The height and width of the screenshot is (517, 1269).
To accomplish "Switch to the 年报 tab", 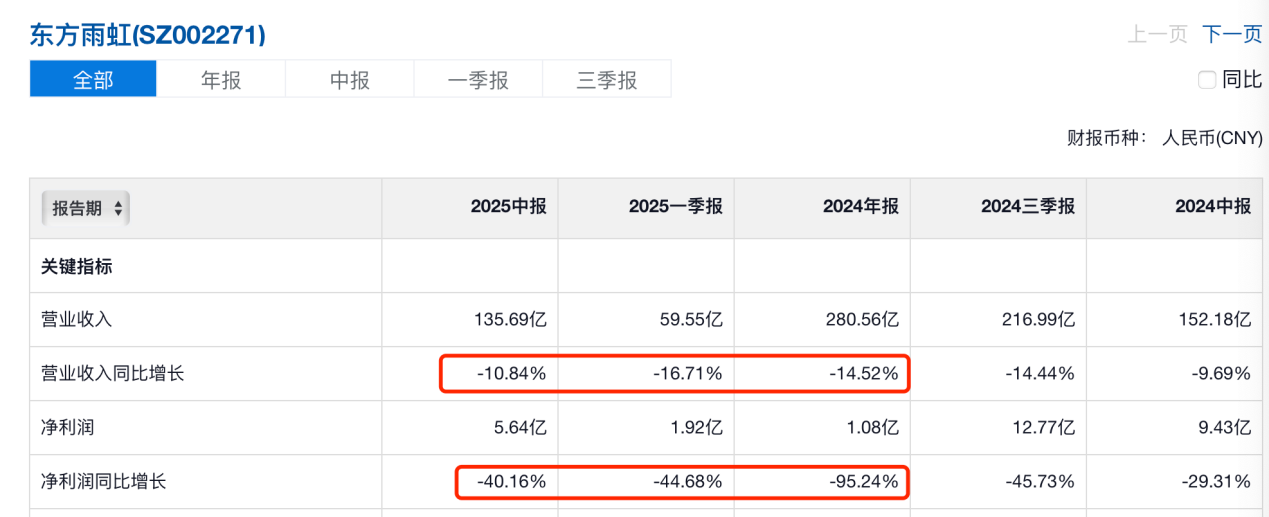I will tap(221, 80).
